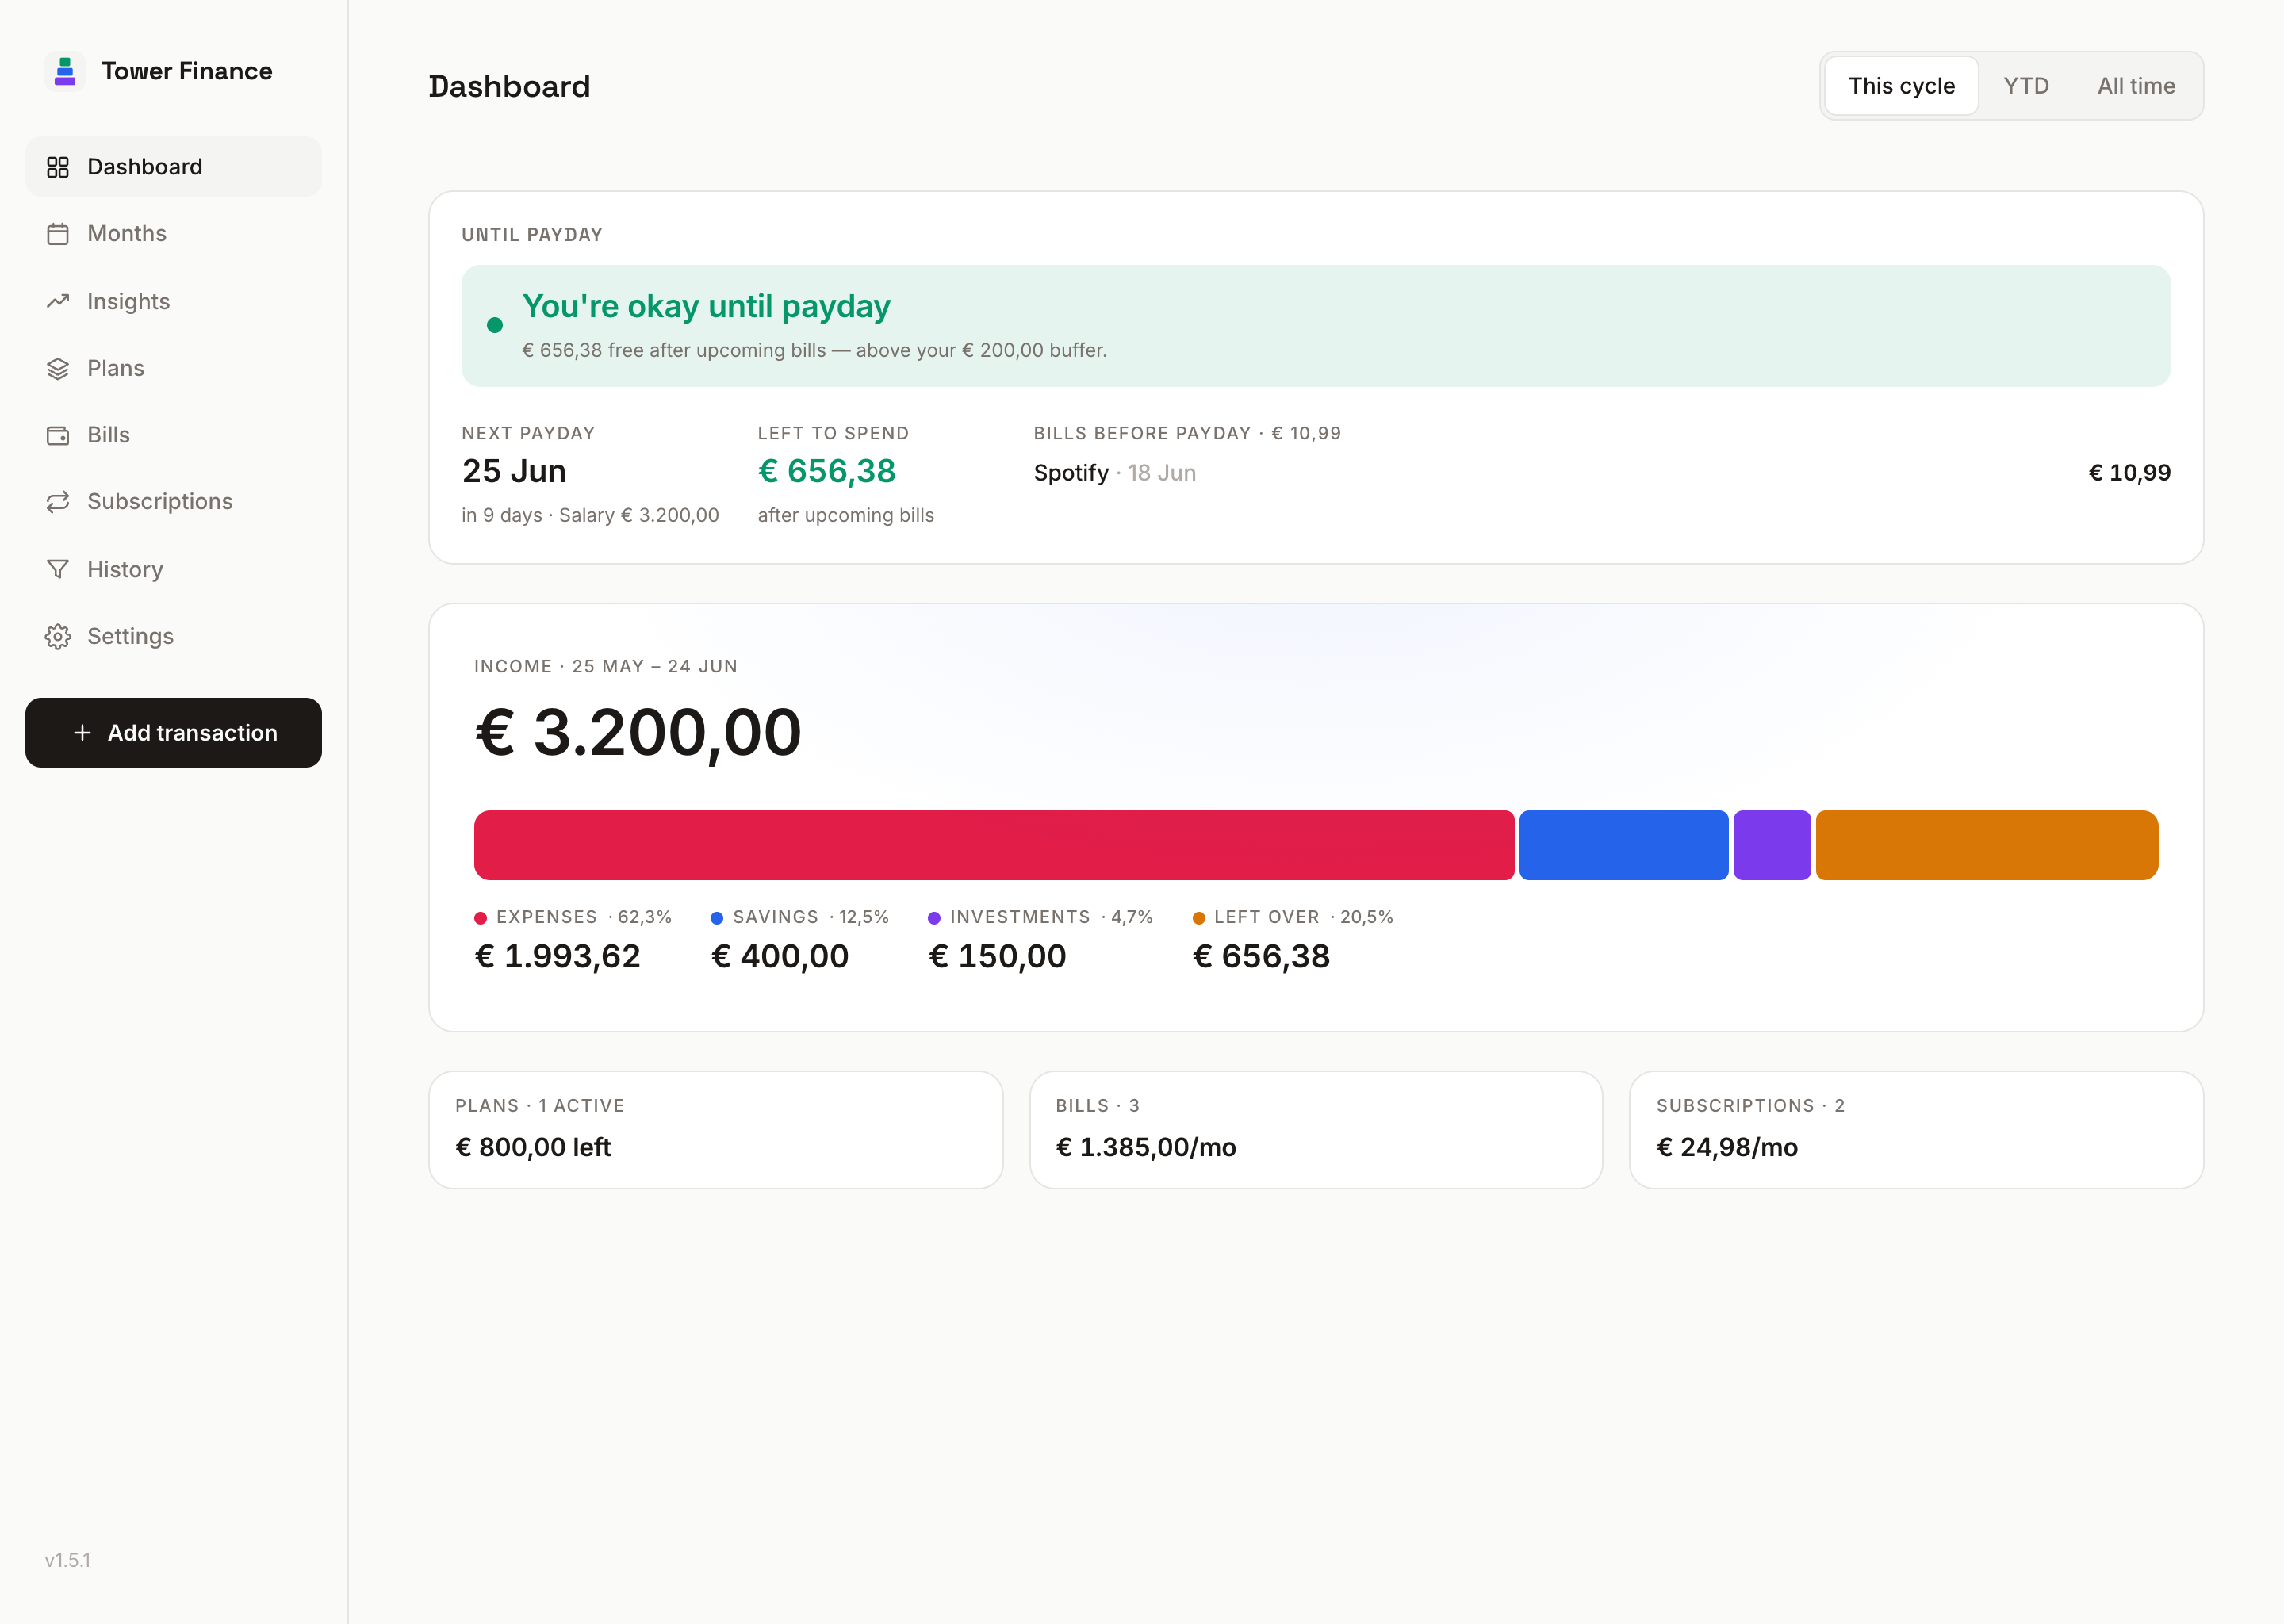Open the Subscriptions 2 summary card

click(1916, 1130)
